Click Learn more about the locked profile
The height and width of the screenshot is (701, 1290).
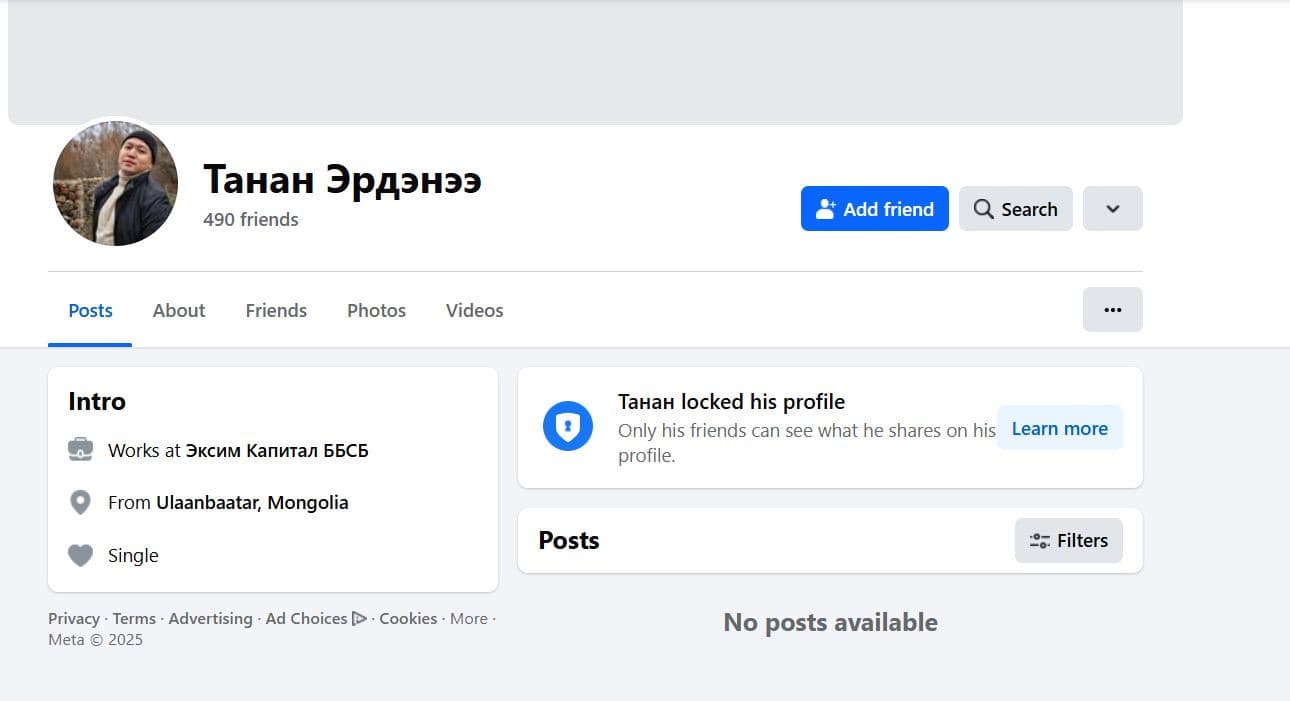pyautogui.click(x=1059, y=428)
